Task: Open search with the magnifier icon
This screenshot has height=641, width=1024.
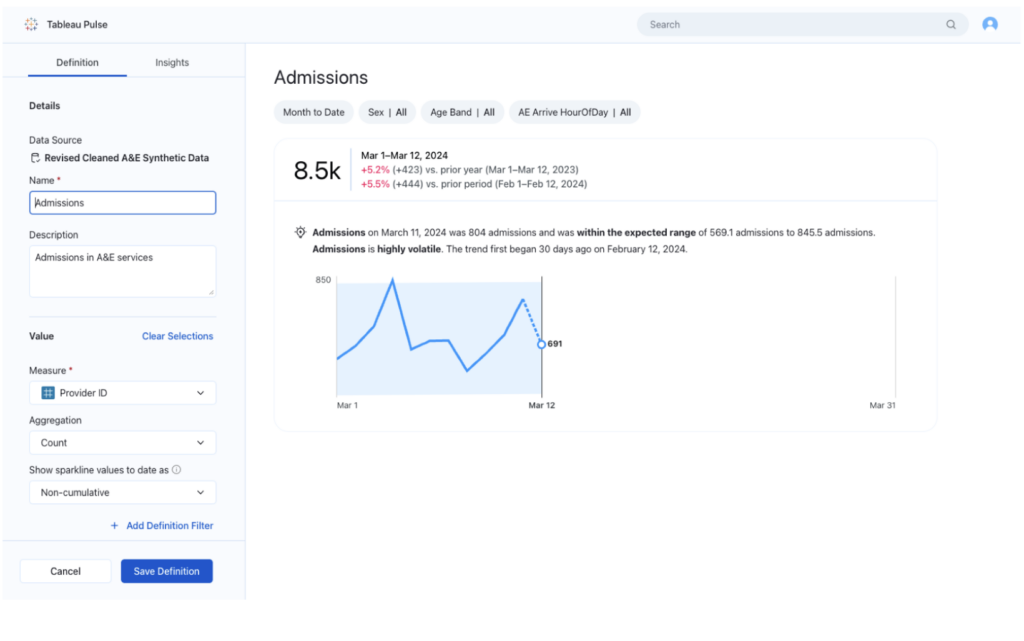Action: tap(950, 24)
